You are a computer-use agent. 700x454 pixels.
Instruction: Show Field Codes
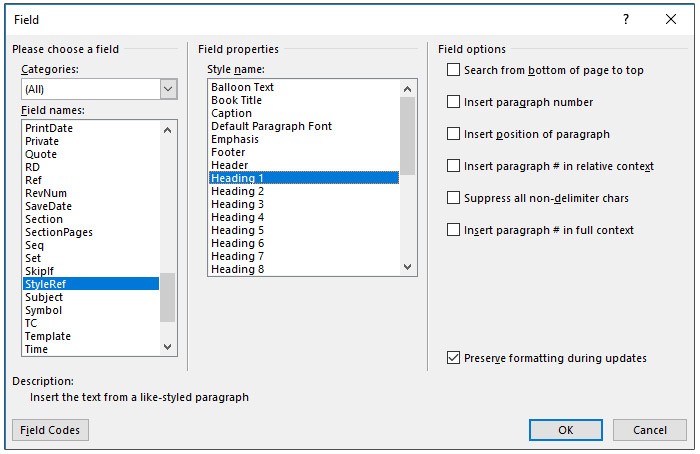point(51,429)
